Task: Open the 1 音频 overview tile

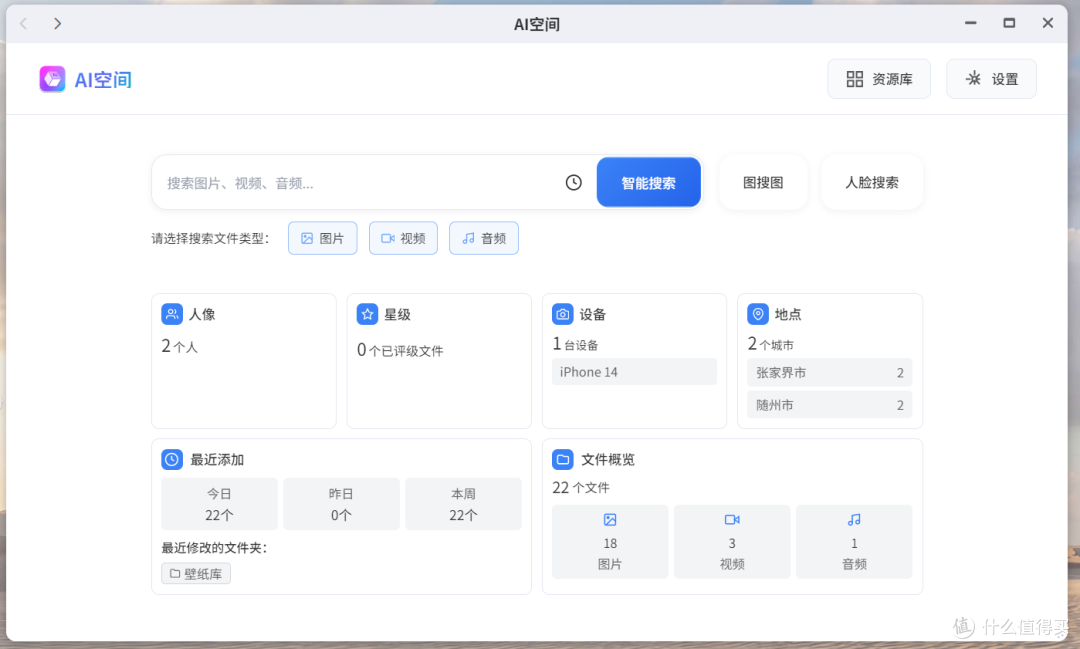Action: point(854,542)
